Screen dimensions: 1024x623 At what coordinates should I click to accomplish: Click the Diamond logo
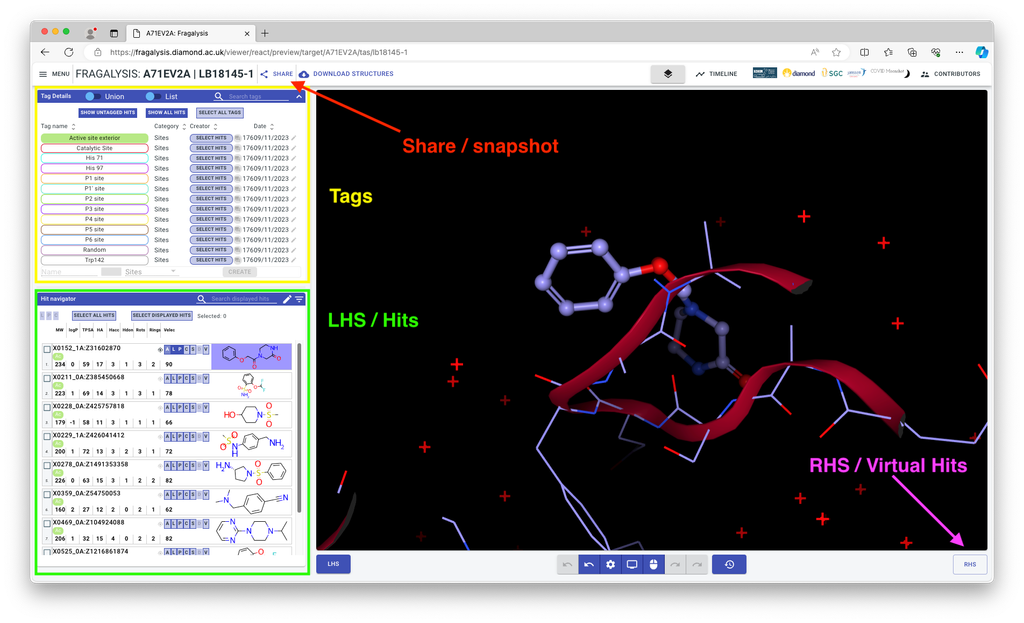pos(799,73)
